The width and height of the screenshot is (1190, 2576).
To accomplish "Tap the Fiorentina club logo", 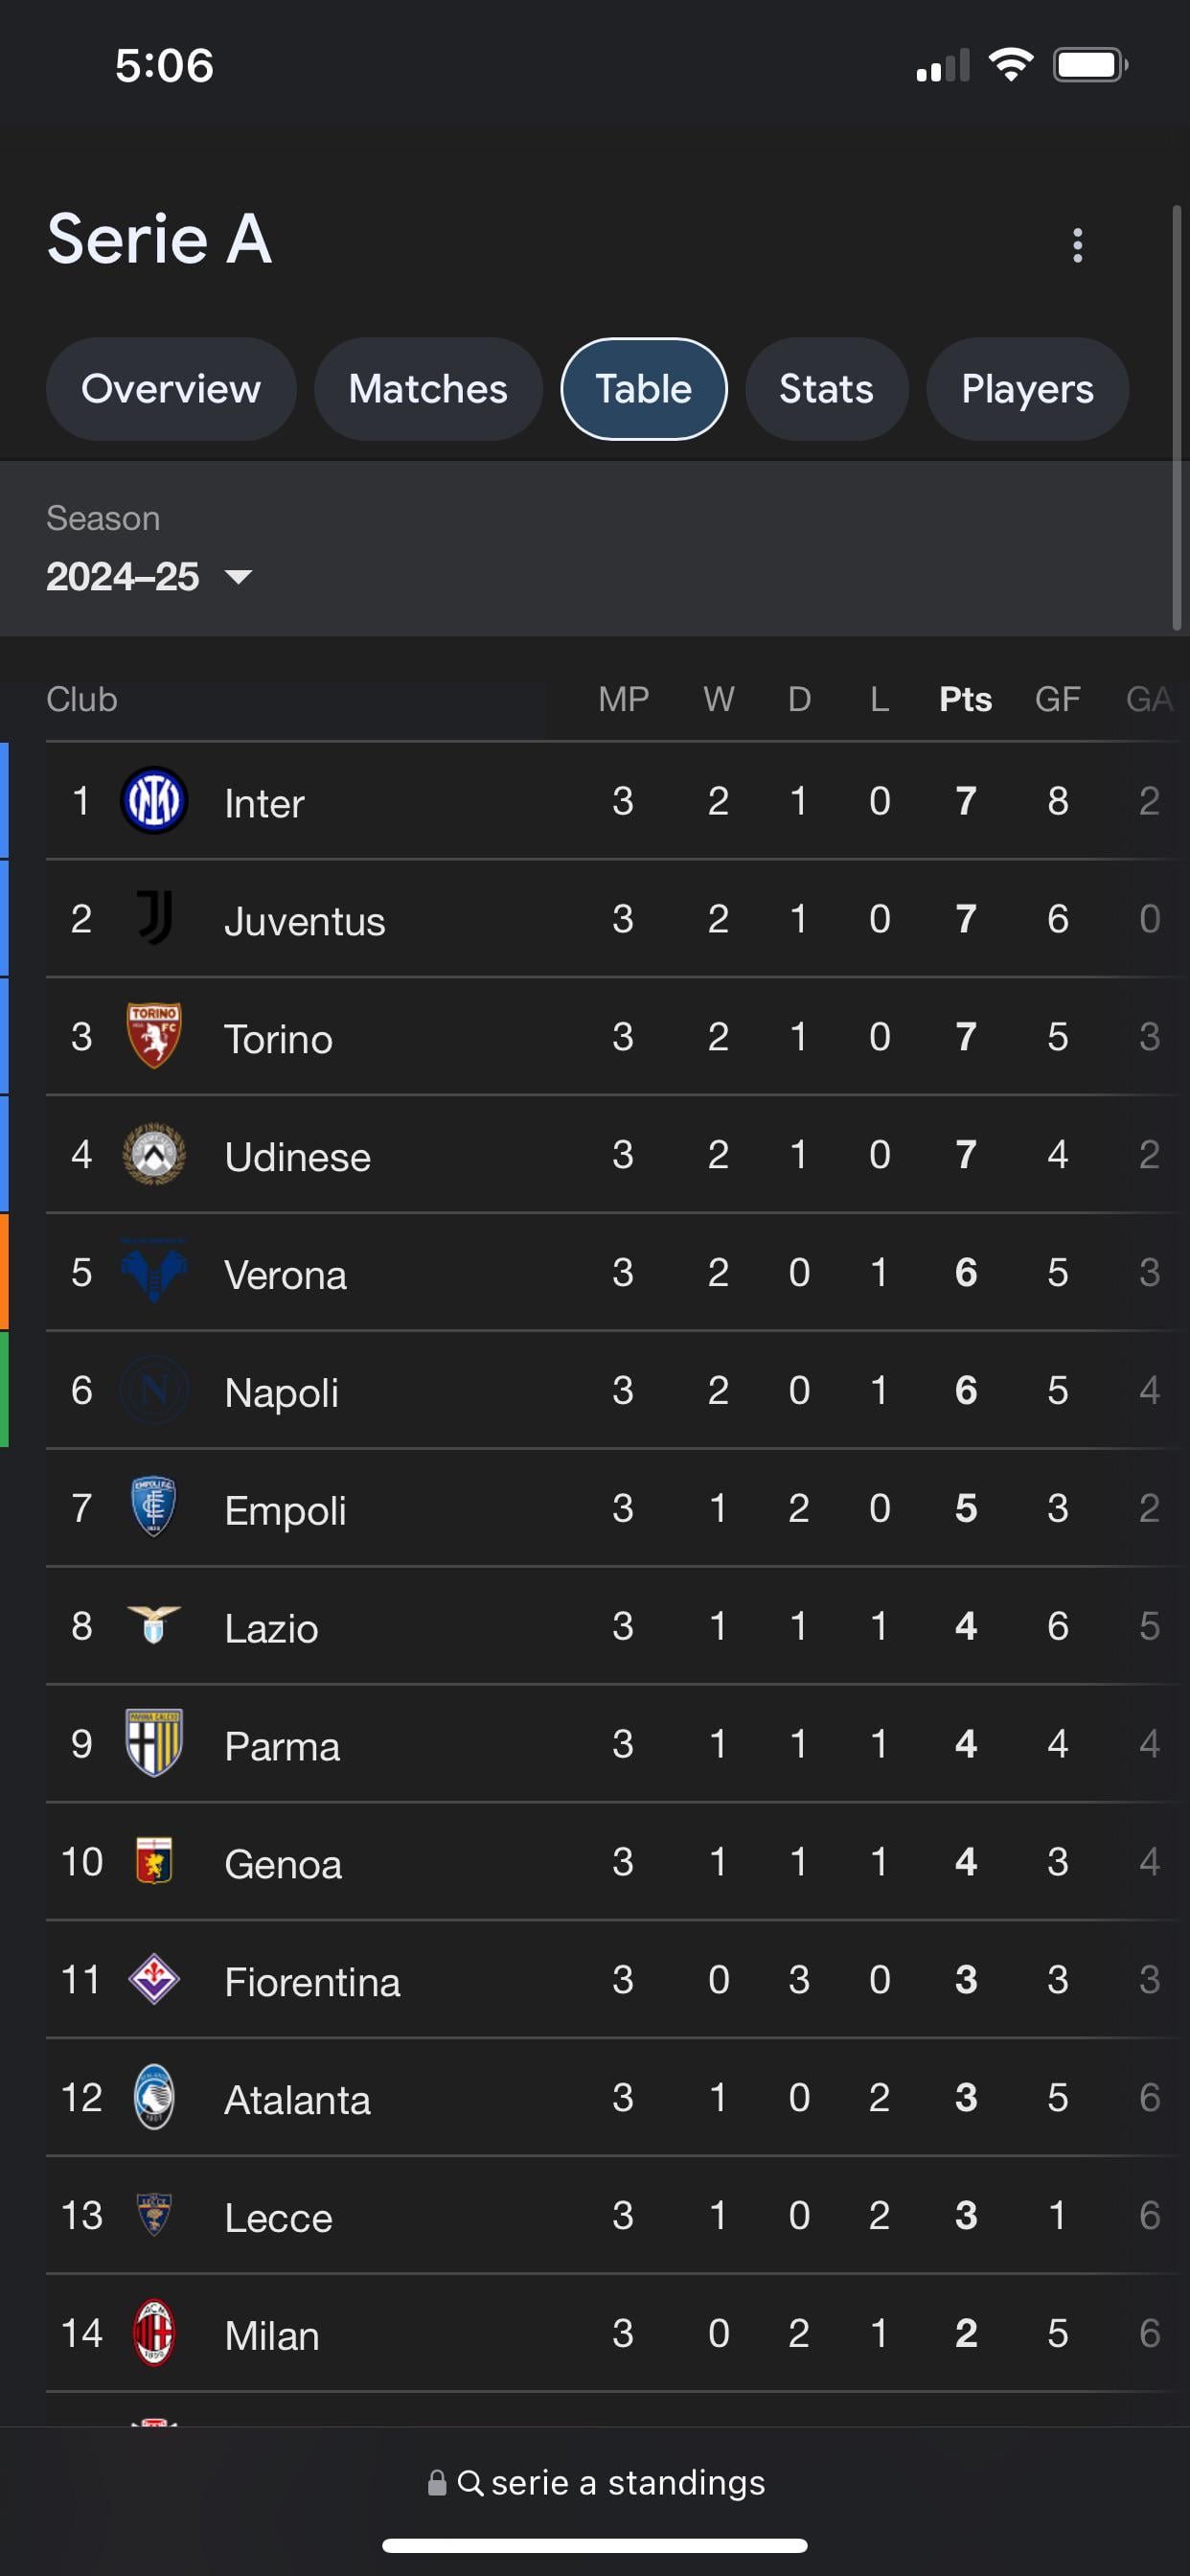I will pyautogui.click(x=154, y=1979).
